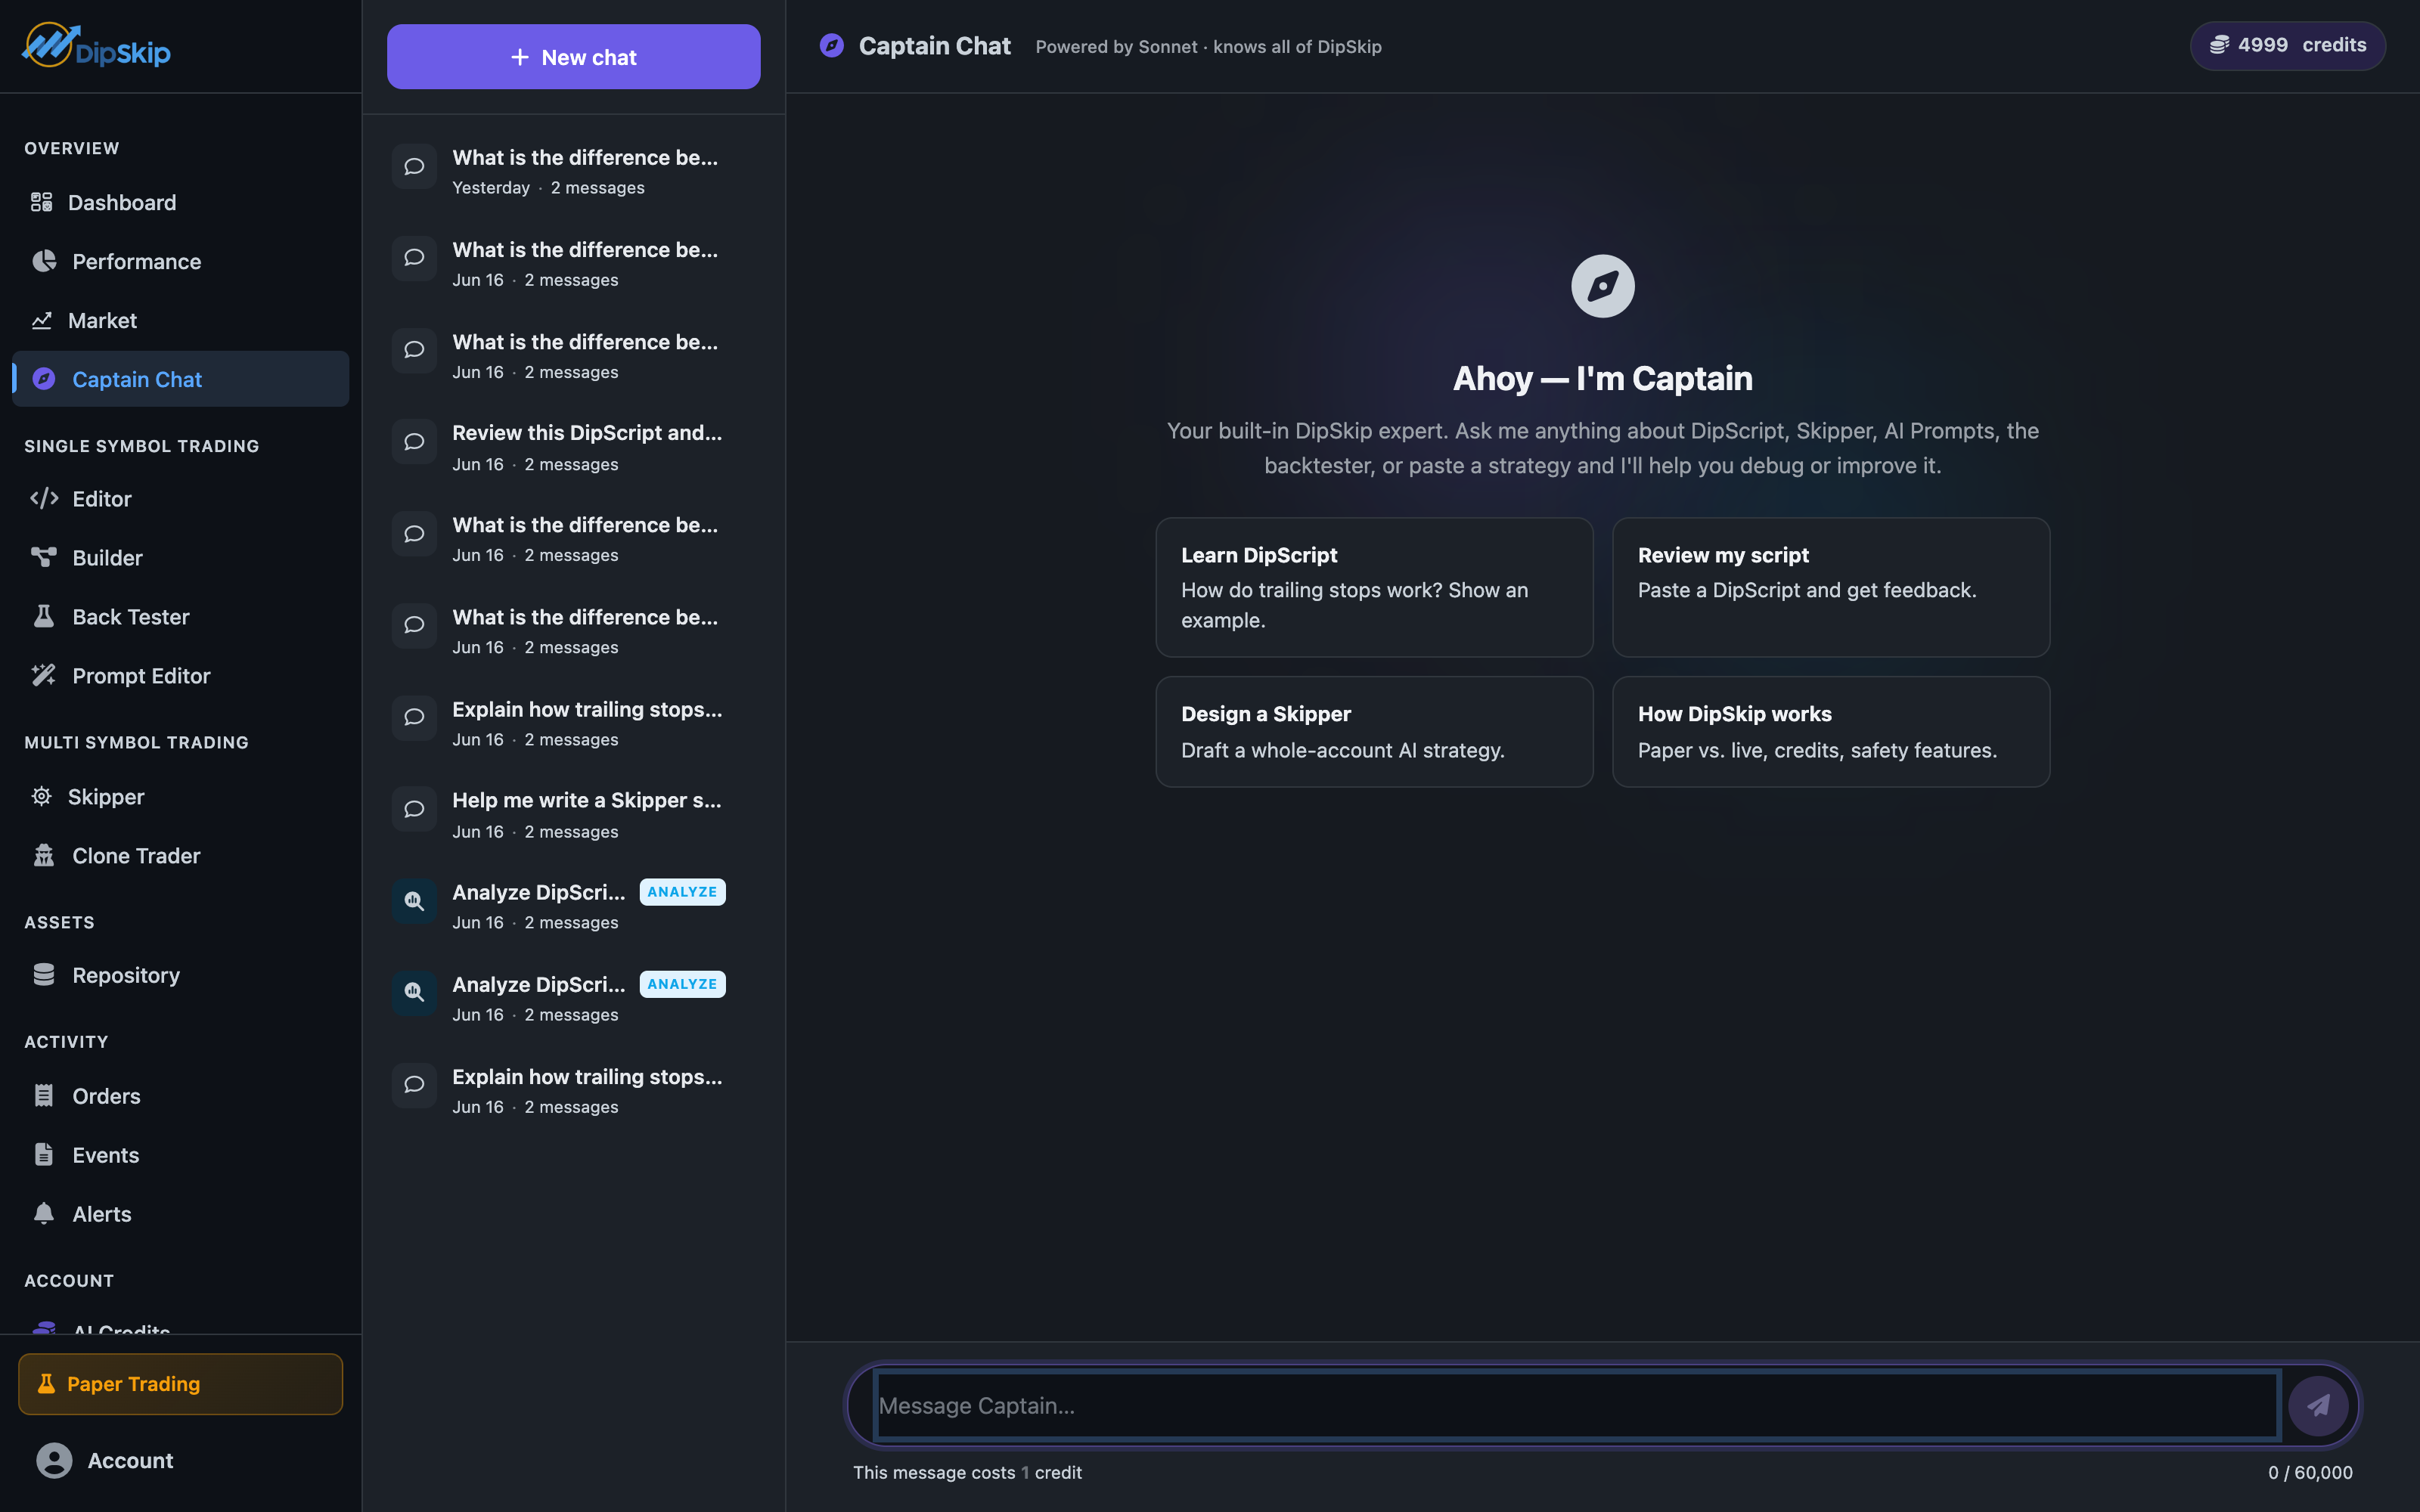The height and width of the screenshot is (1512, 2420).
Task: Click the Skipper helm wheel icon
Action: pos(41,796)
